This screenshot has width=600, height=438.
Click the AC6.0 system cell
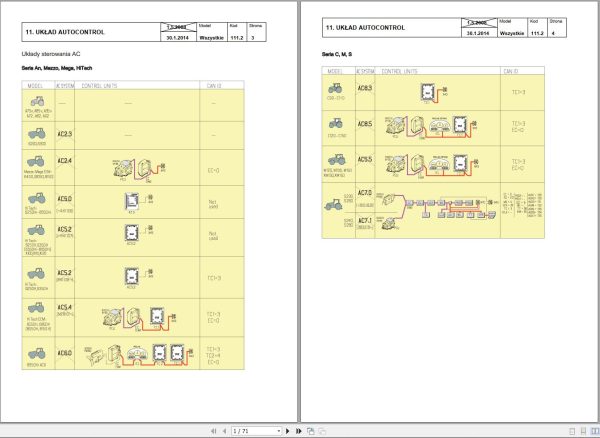coord(65,353)
